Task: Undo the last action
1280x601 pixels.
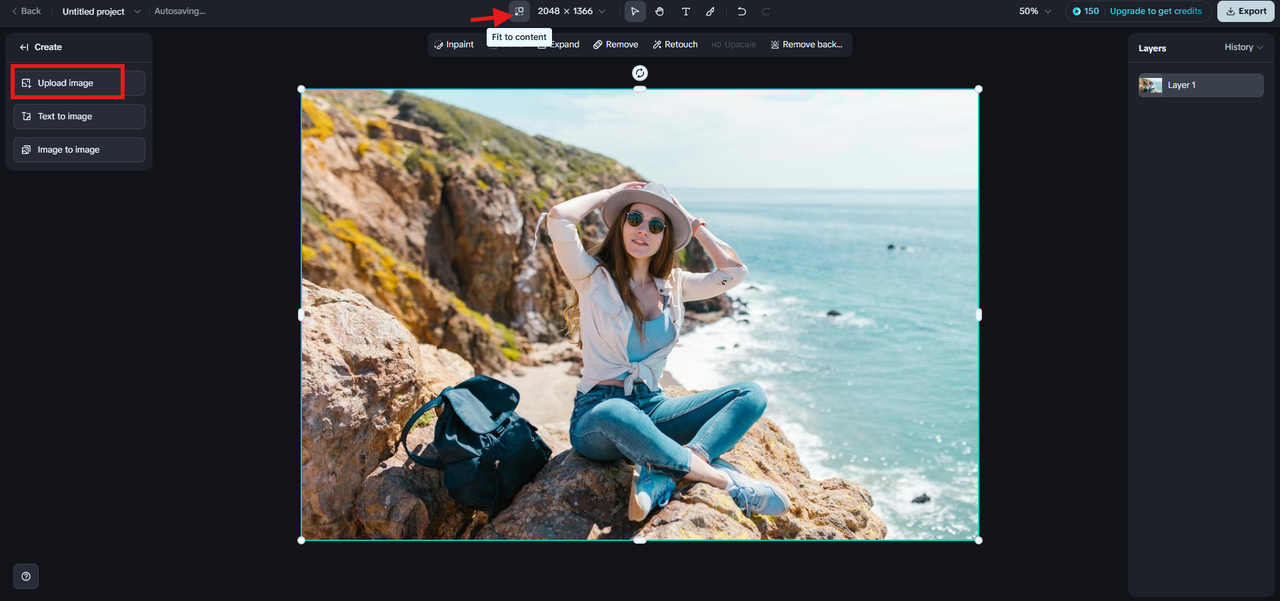Action: pos(741,11)
